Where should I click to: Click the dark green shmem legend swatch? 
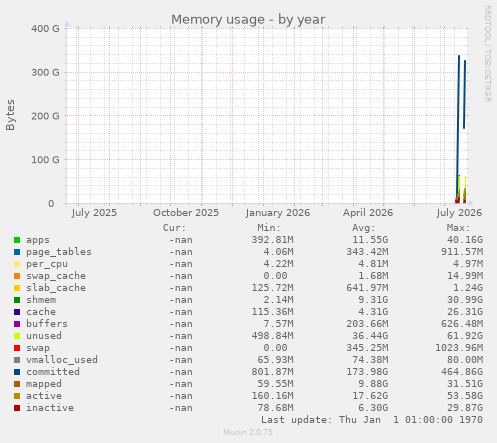click(17, 300)
